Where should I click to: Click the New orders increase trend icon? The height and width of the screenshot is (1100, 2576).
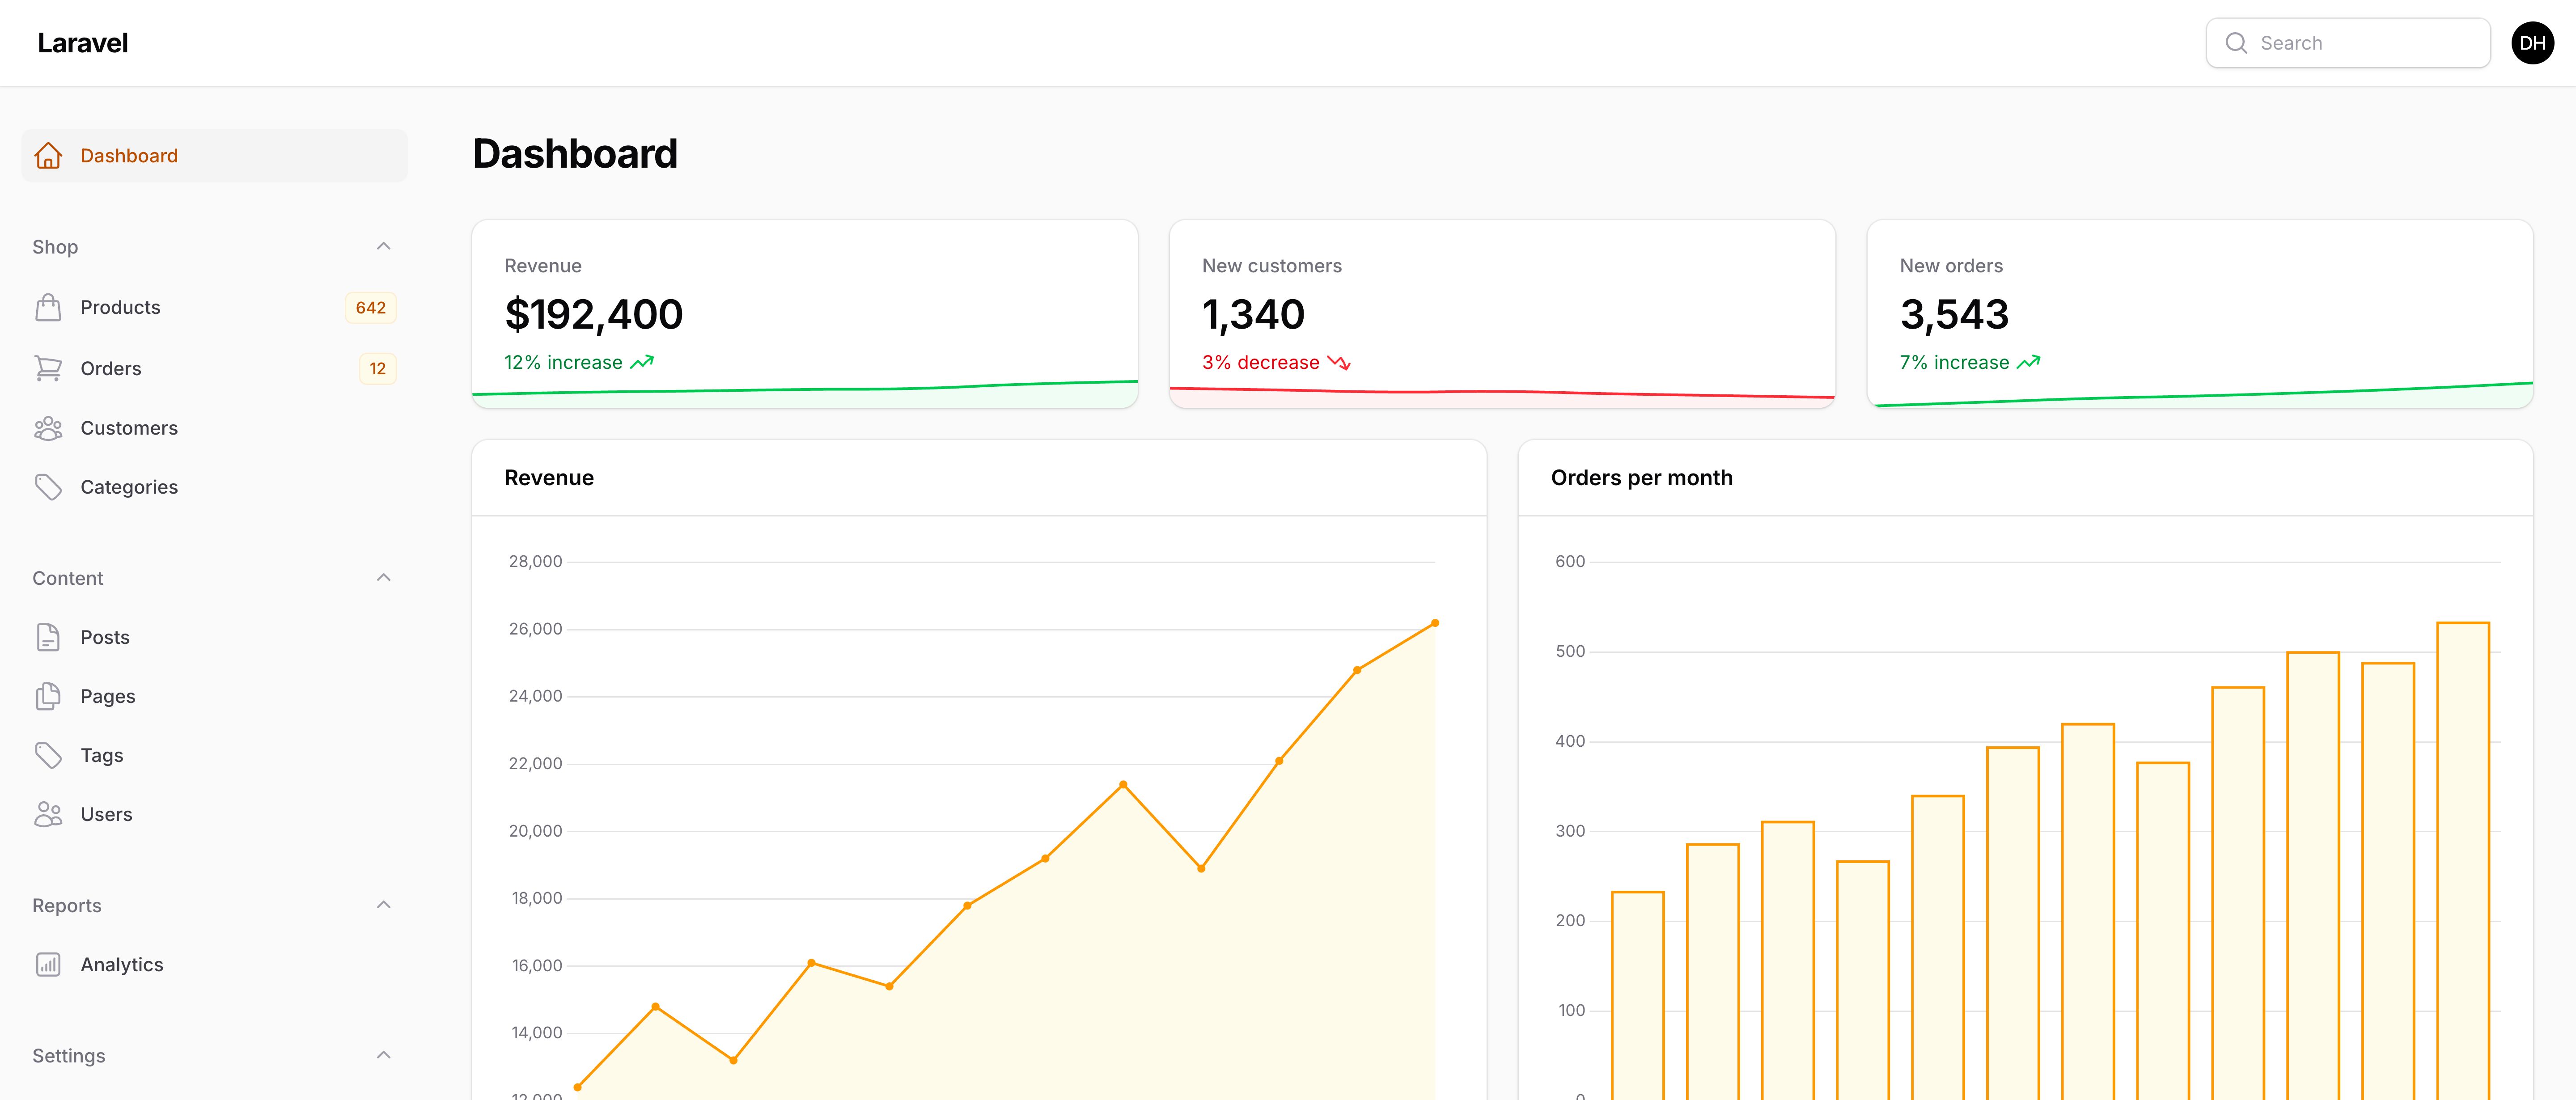pyautogui.click(x=2028, y=362)
